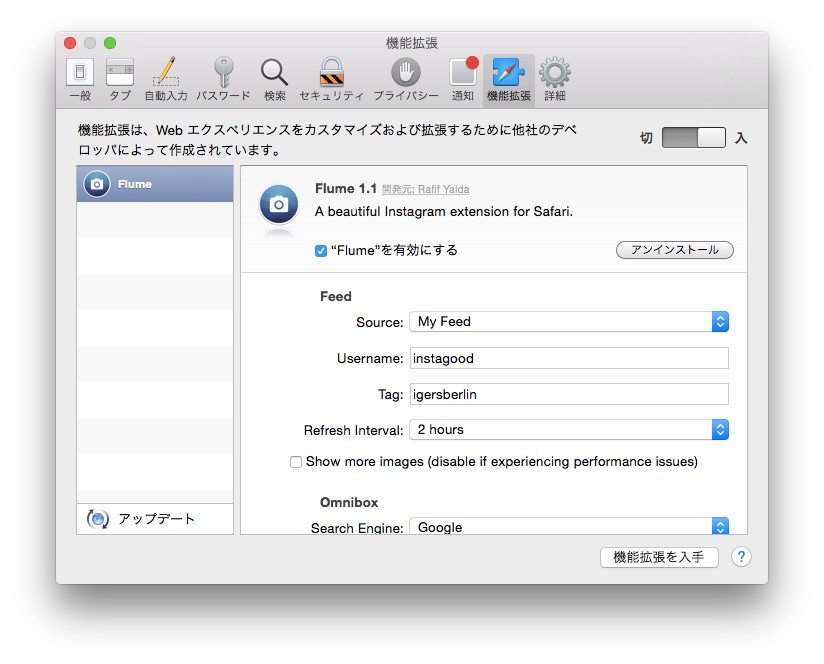This screenshot has width=824, height=664.
Task: Close the preferences window with red button
Action: coord(70,43)
